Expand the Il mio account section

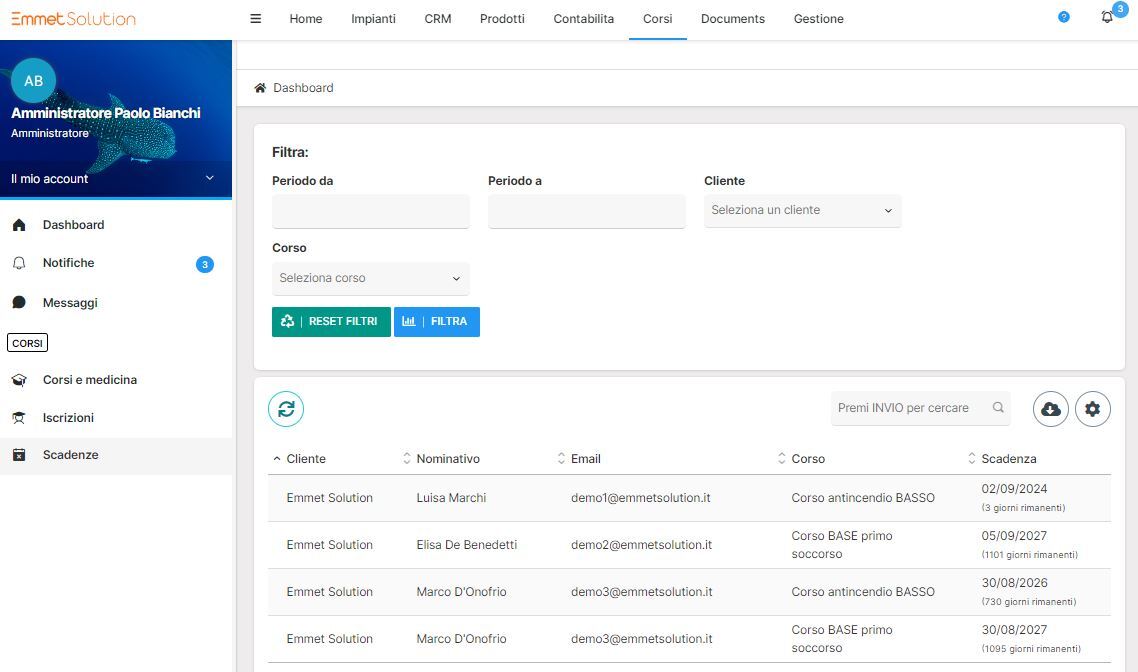point(115,179)
